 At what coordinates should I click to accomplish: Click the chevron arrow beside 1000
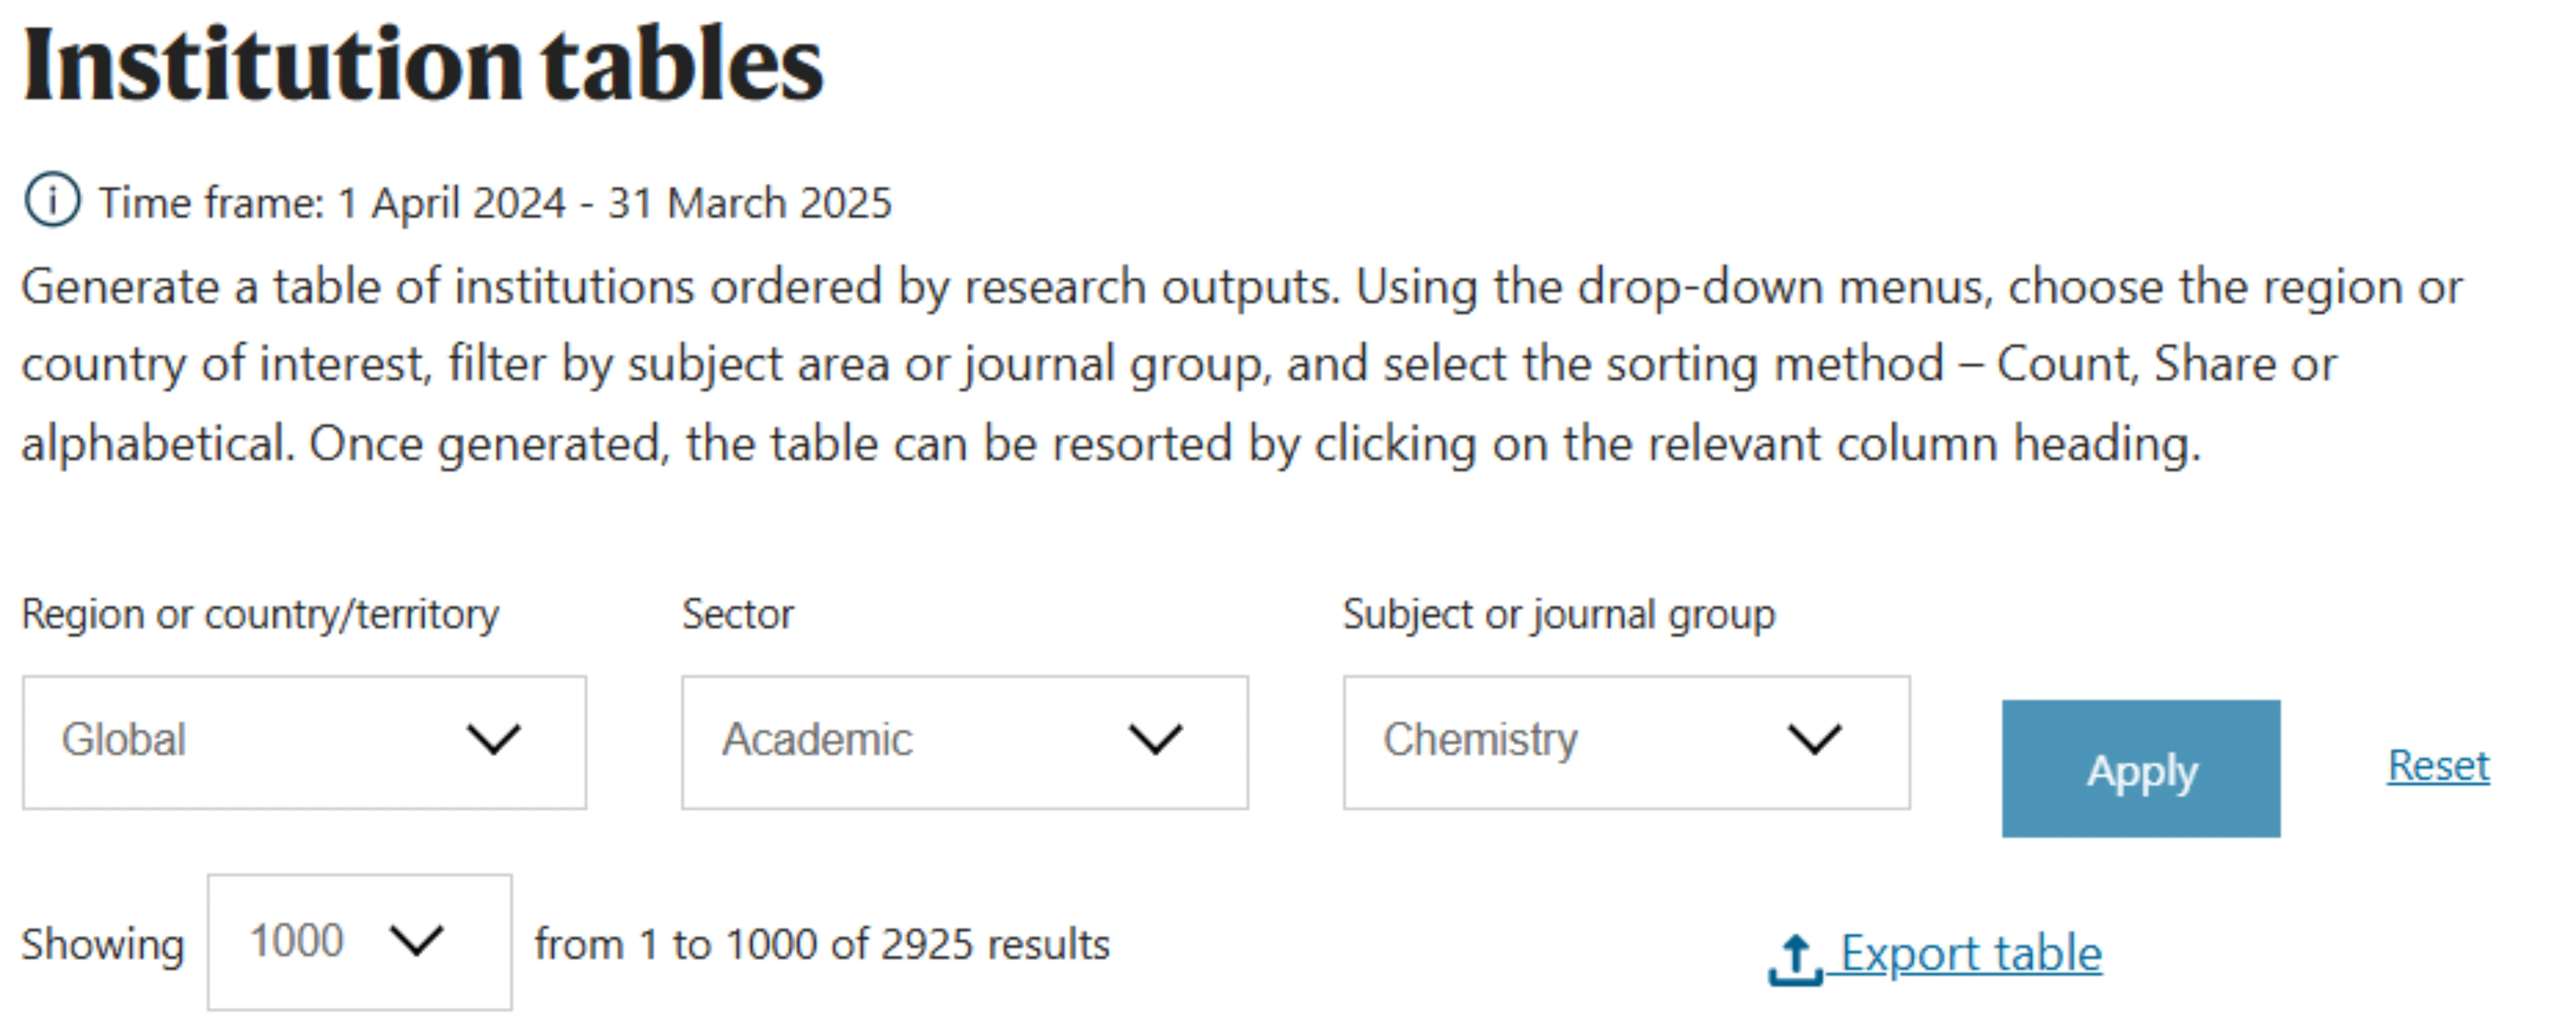pyautogui.click(x=416, y=940)
